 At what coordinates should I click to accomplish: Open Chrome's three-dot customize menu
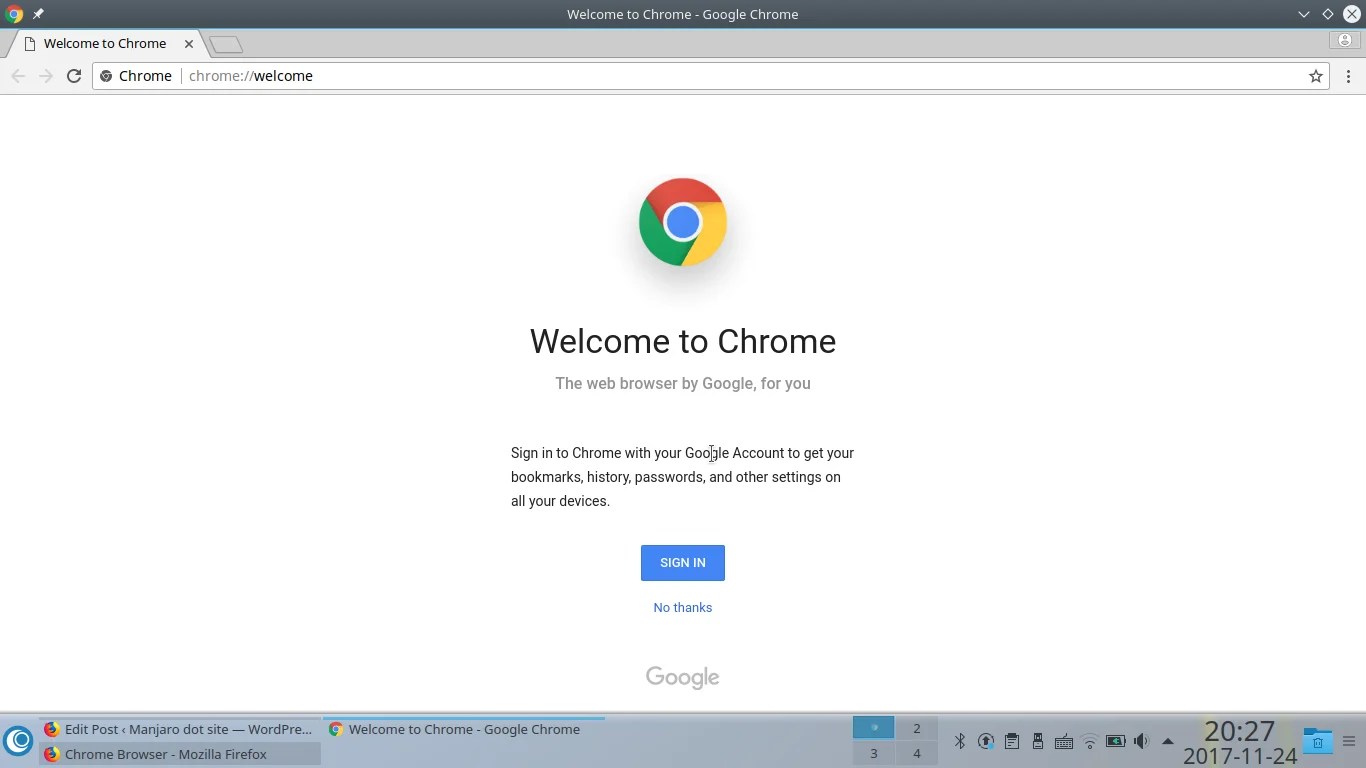click(1348, 76)
